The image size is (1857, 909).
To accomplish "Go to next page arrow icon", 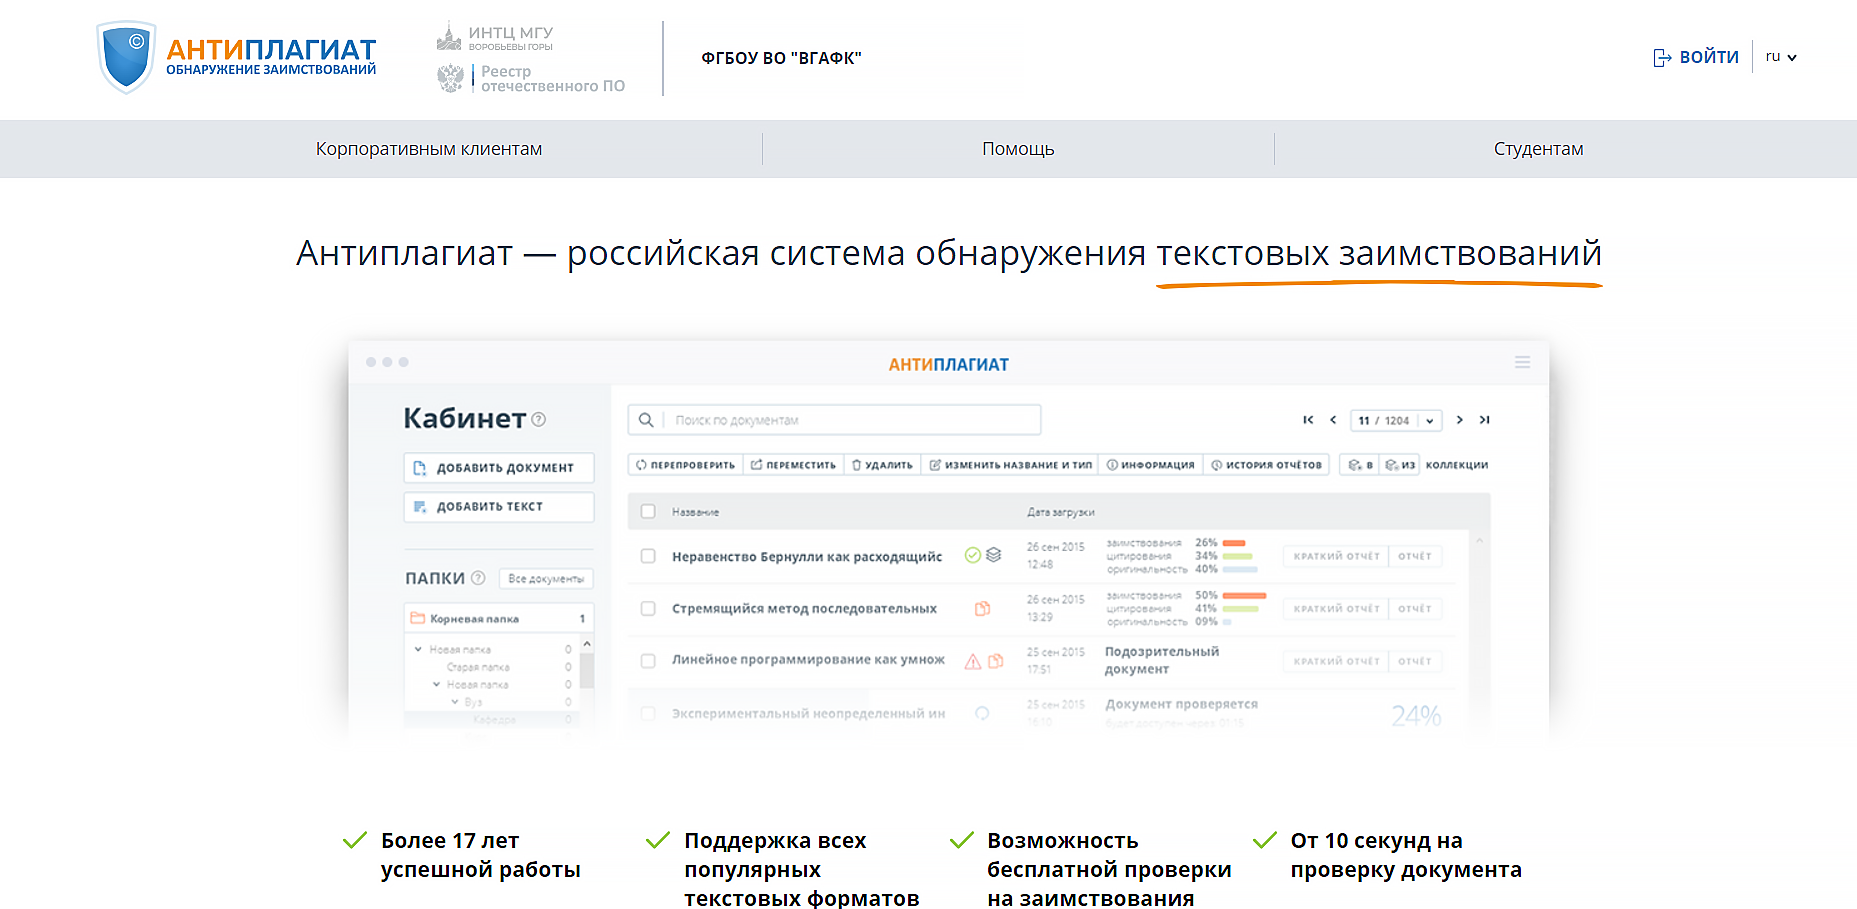I will pos(1460,420).
